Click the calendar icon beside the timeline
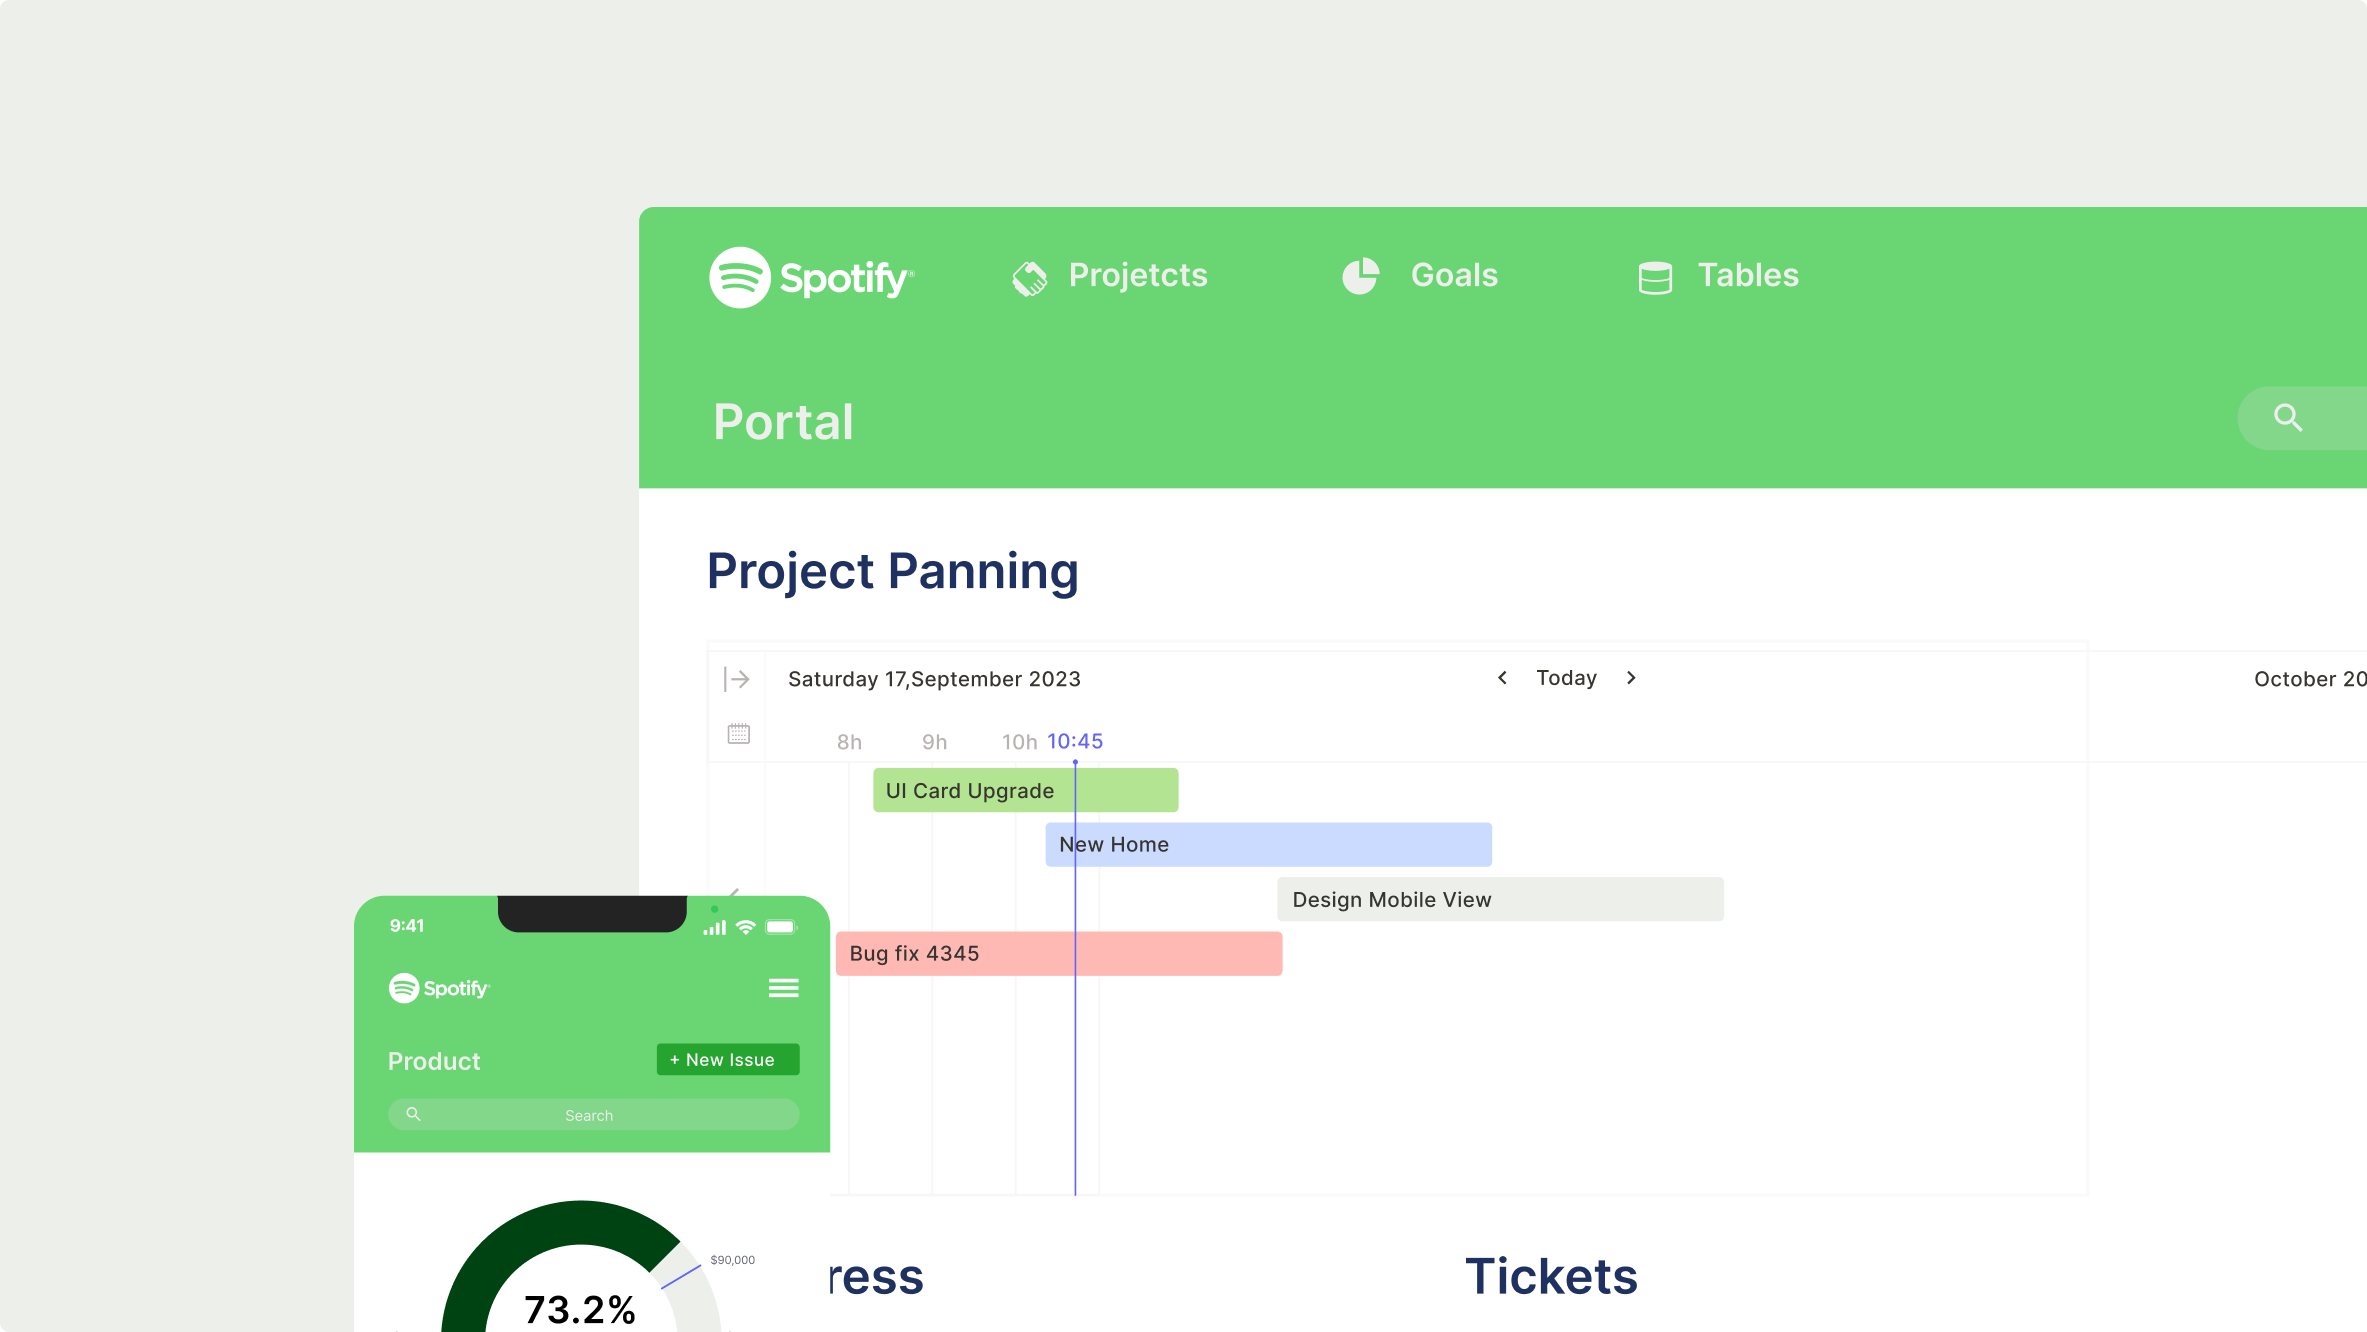The height and width of the screenshot is (1332, 2367). 739,734
